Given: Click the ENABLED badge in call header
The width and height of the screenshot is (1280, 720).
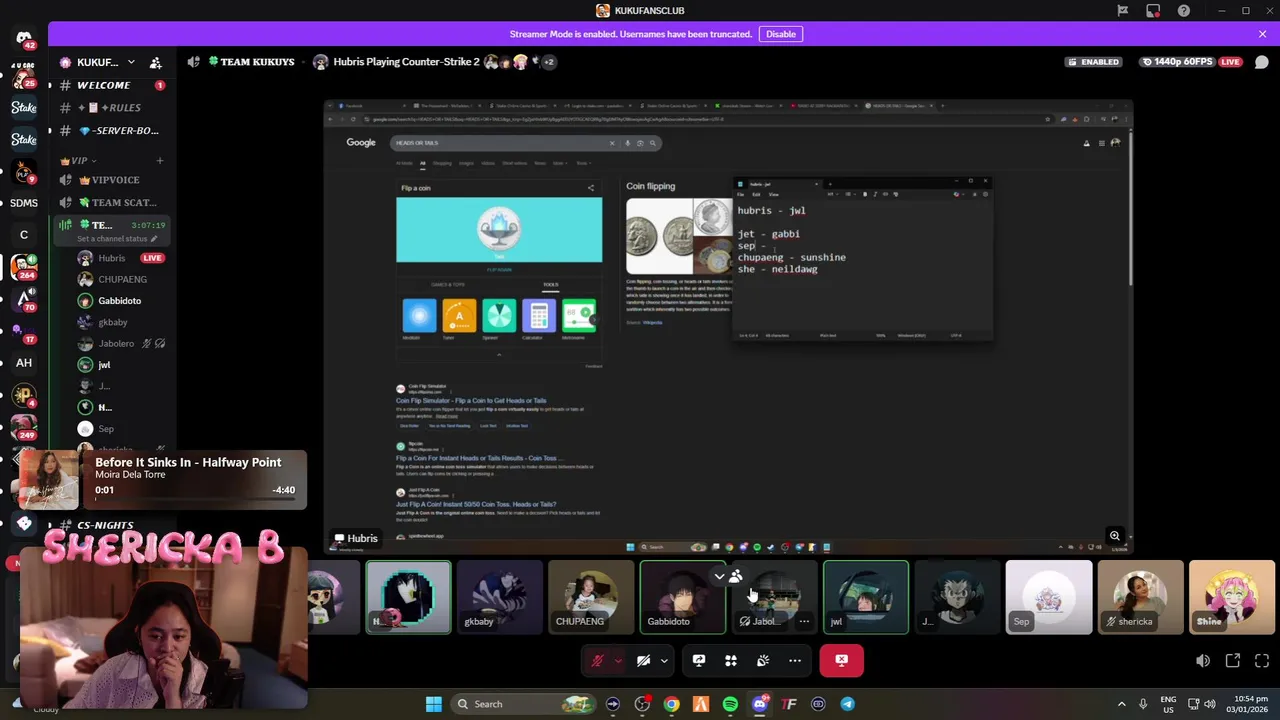Looking at the screenshot, I should coord(1093,62).
